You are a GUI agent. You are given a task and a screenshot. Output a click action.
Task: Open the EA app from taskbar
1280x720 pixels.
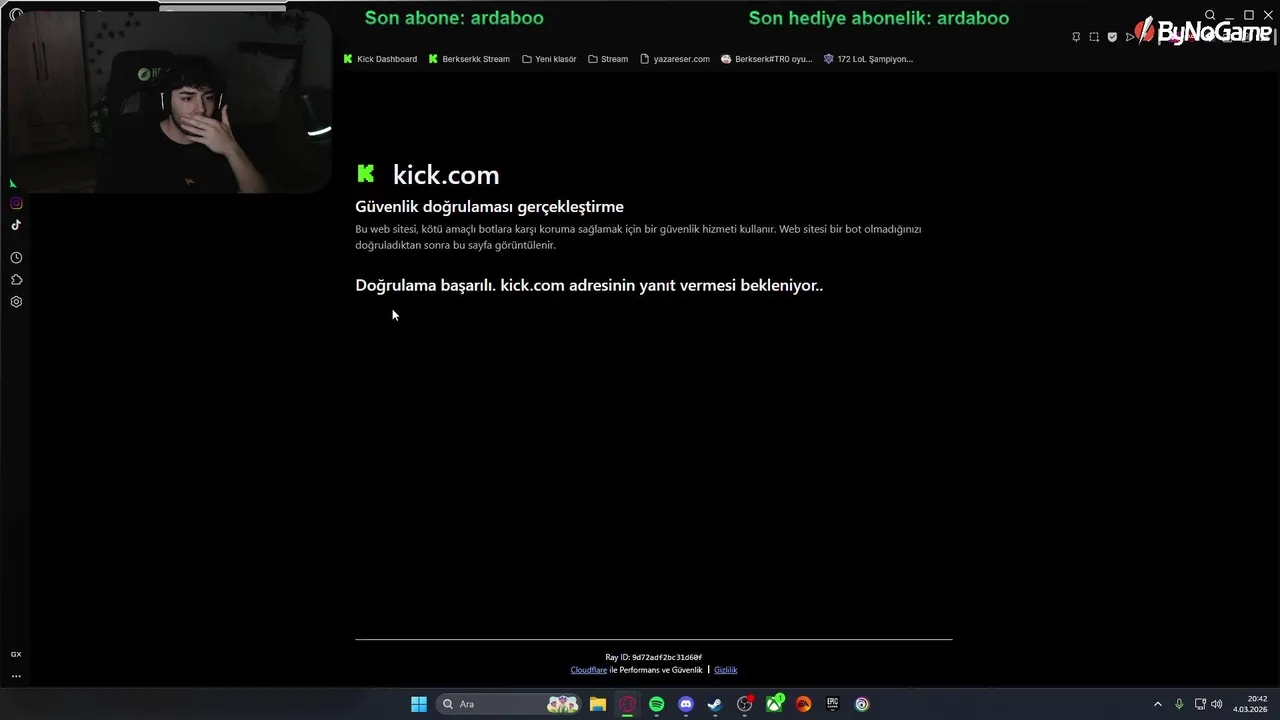pyautogui.click(x=803, y=704)
